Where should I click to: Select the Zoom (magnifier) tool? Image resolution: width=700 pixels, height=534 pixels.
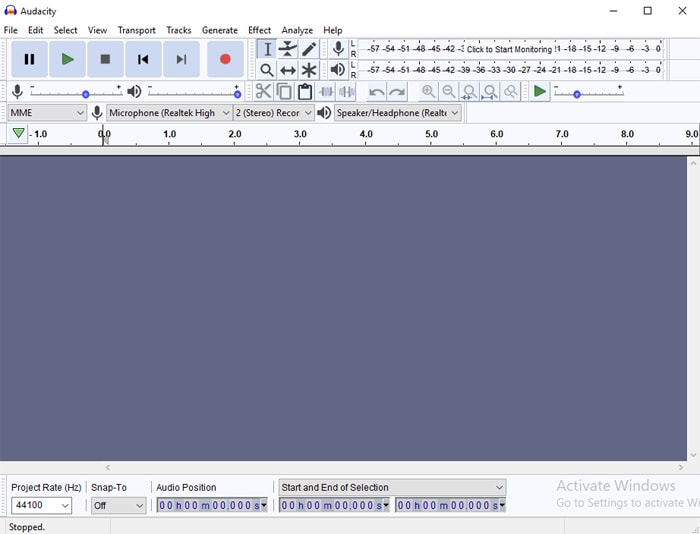click(x=267, y=70)
